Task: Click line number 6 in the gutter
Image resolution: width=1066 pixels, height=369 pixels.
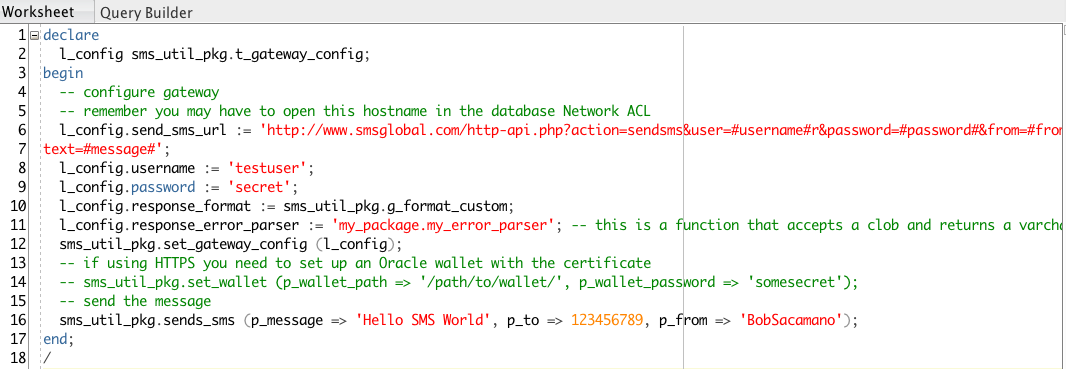Action: (x=22, y=130)
